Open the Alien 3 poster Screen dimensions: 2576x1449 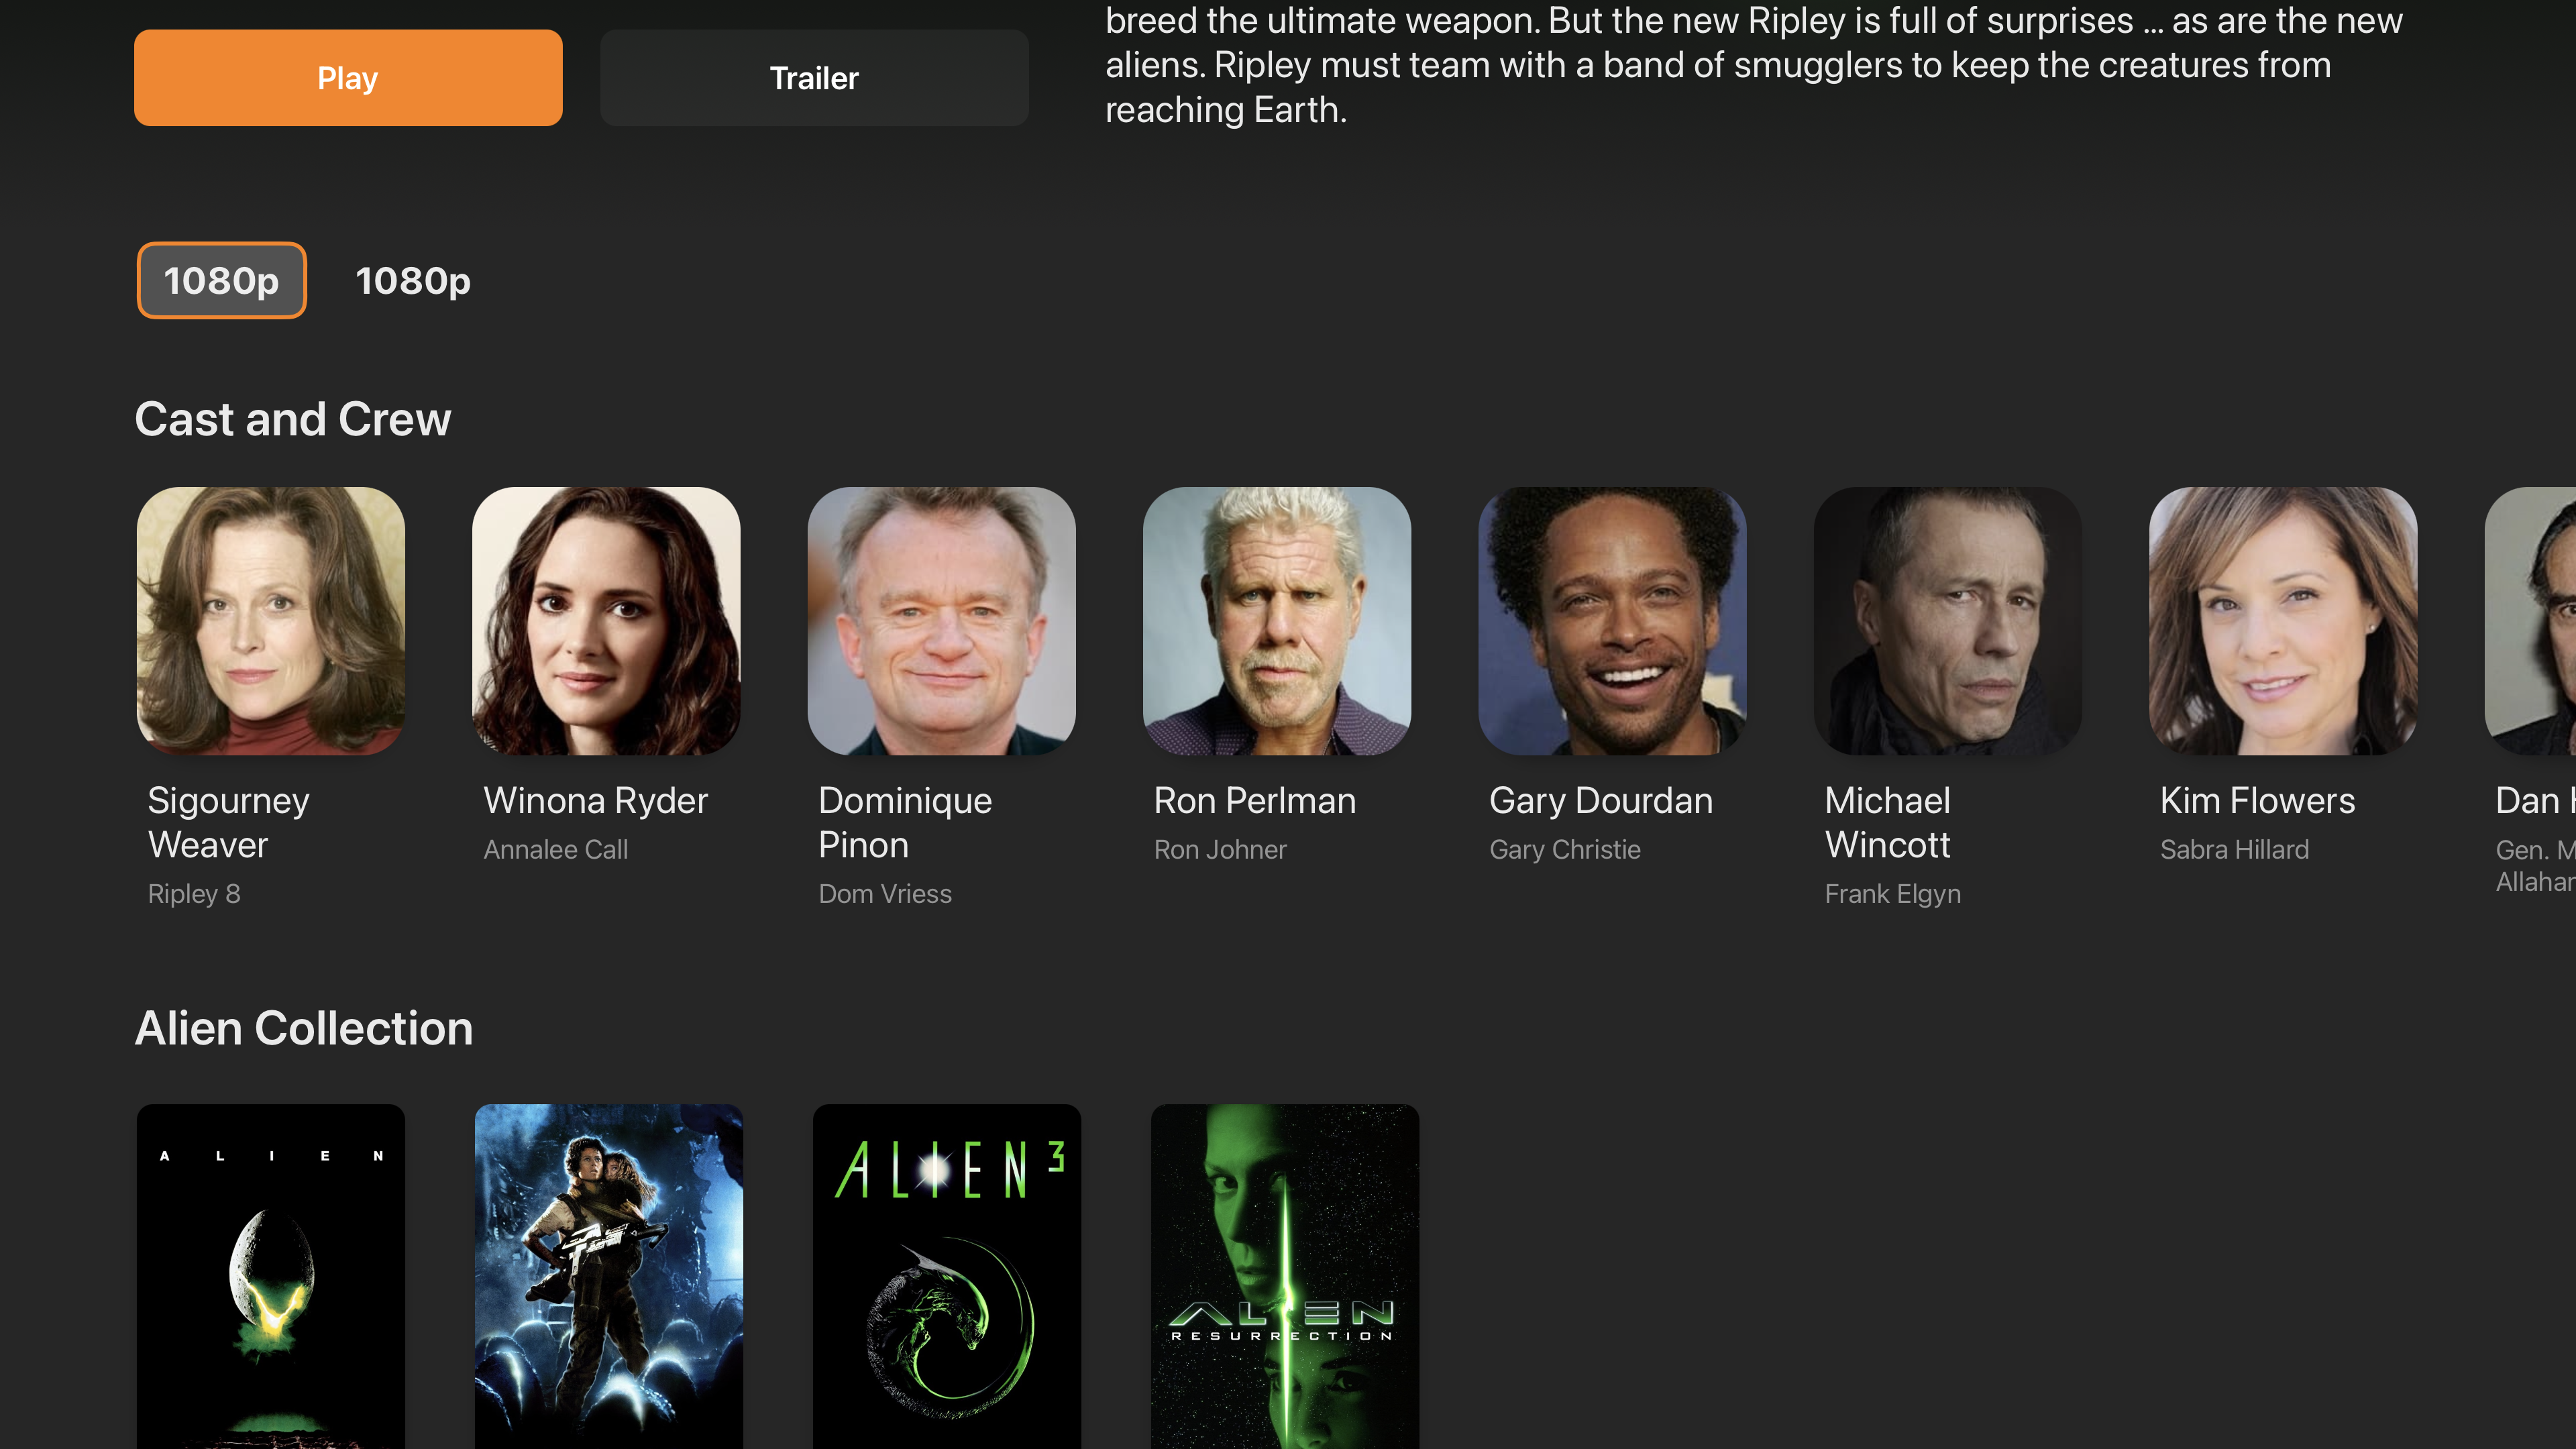pyautogui.click(x=947, y=1276)
